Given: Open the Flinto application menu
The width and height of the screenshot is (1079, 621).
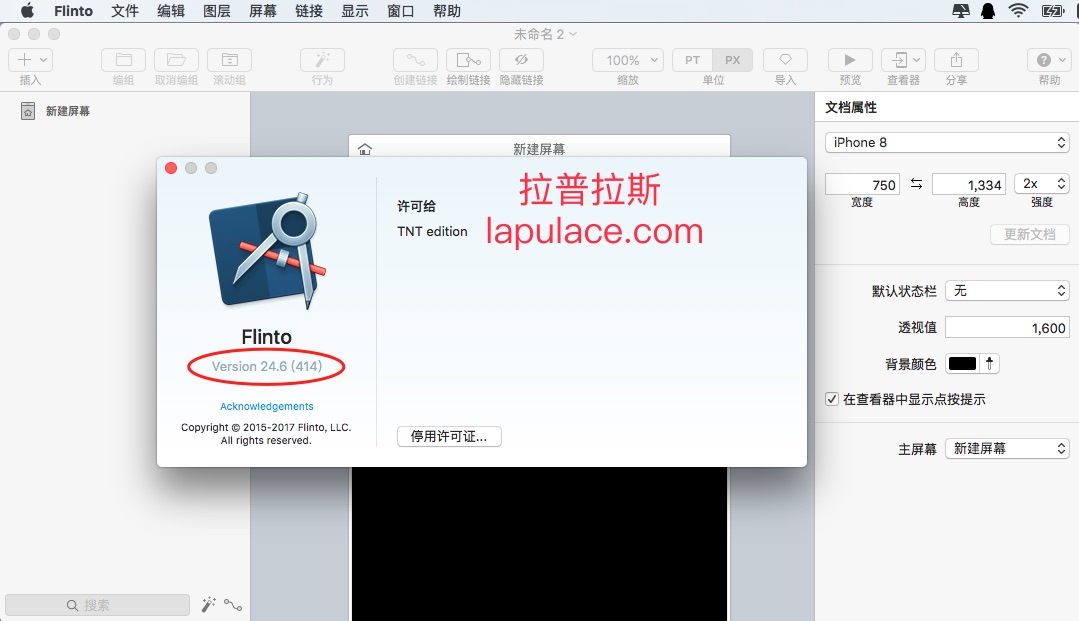Looking at the screenshot, I should [74, 11].
